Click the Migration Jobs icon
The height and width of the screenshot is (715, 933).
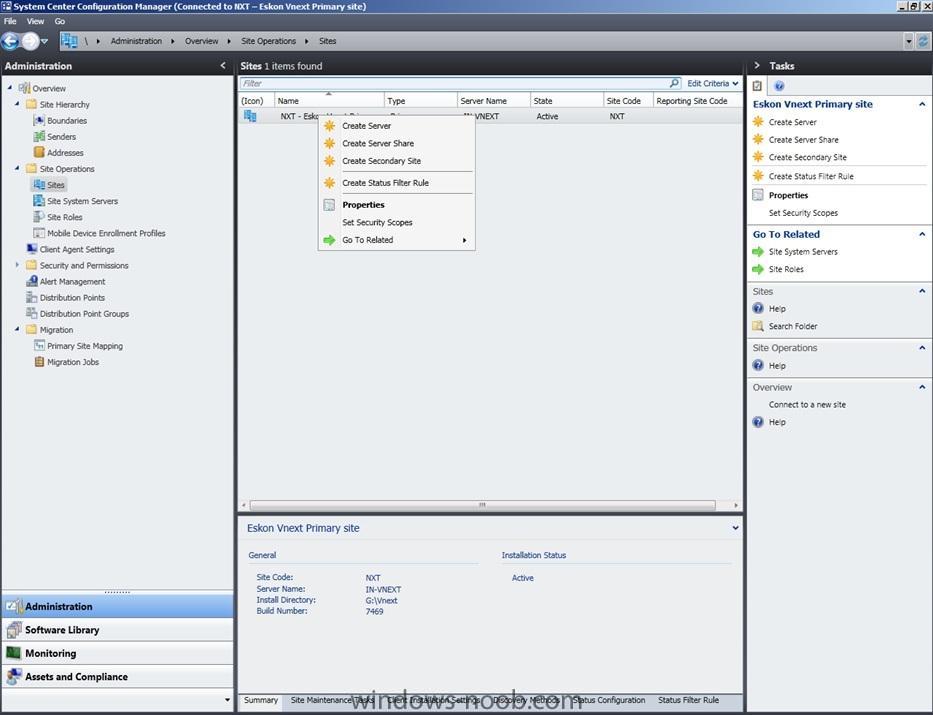[39, 361]
